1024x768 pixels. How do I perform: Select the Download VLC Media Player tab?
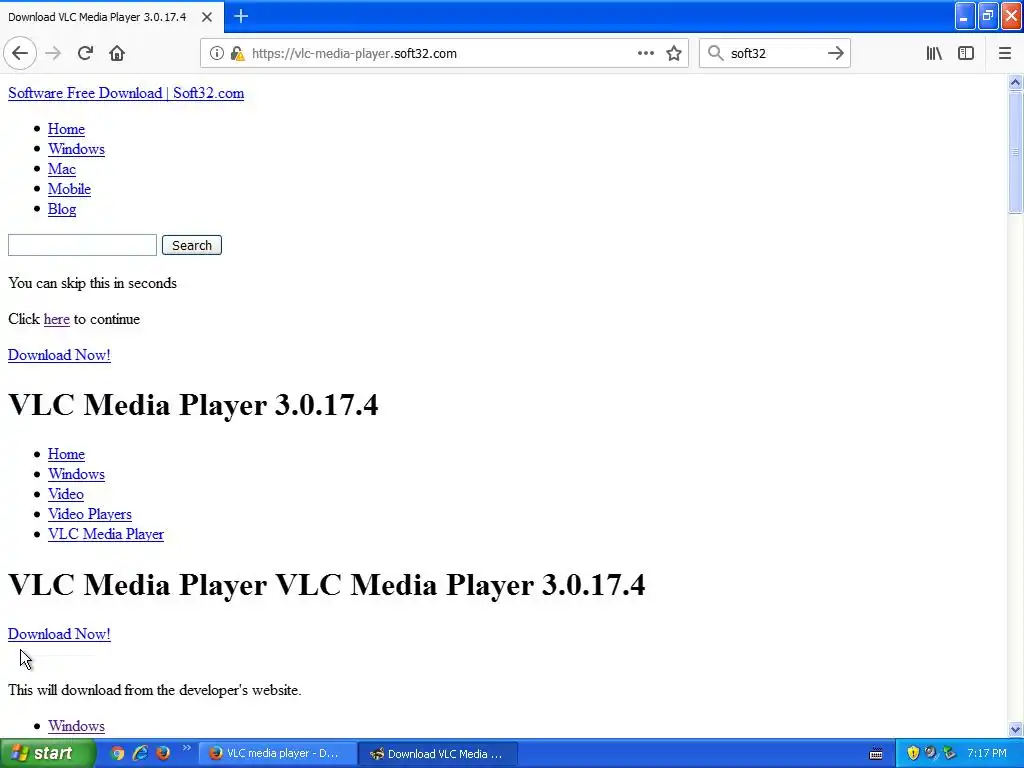click(x=97, y=17)
